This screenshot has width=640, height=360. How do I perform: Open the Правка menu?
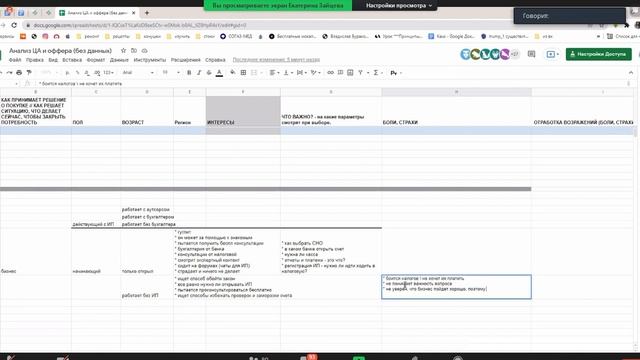pos(35,60)
